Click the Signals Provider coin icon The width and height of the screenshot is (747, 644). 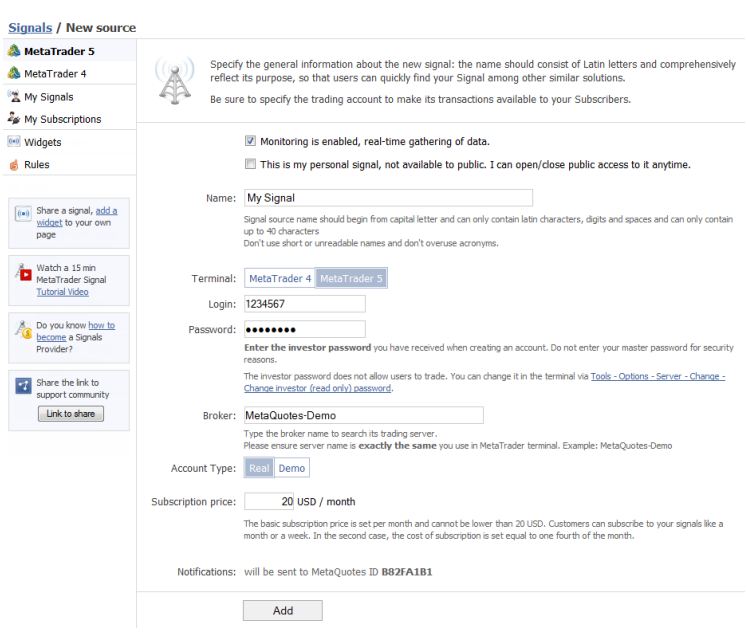23,330
